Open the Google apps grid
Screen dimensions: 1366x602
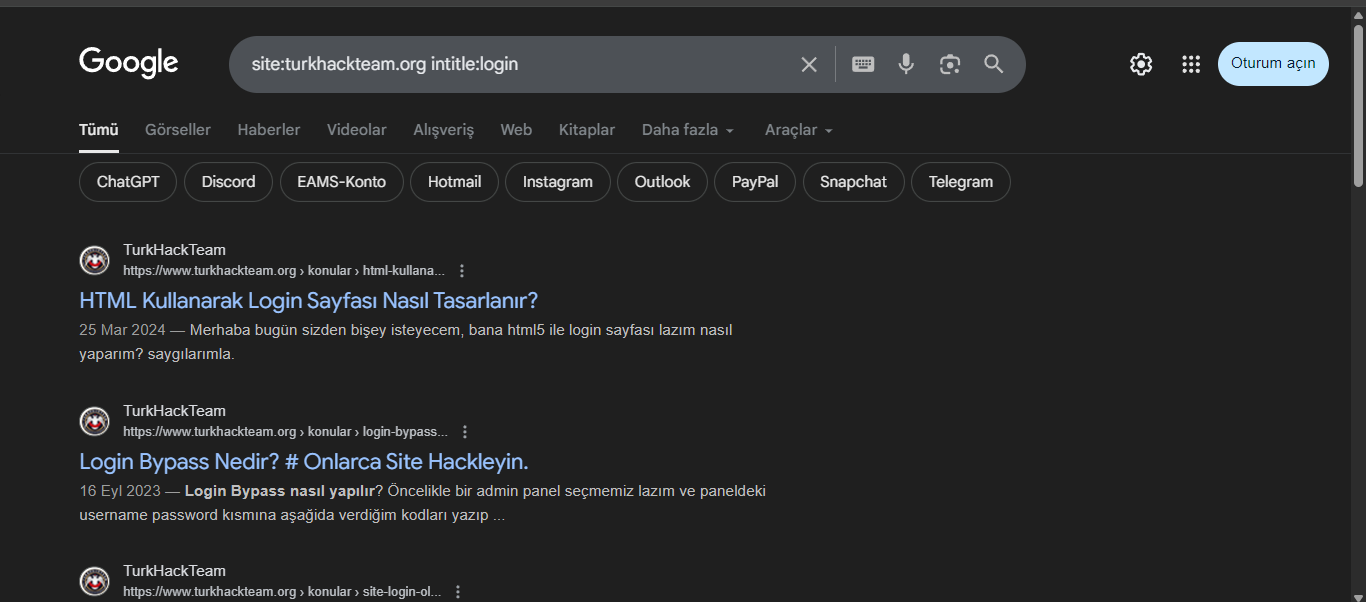pos(1190,64)
